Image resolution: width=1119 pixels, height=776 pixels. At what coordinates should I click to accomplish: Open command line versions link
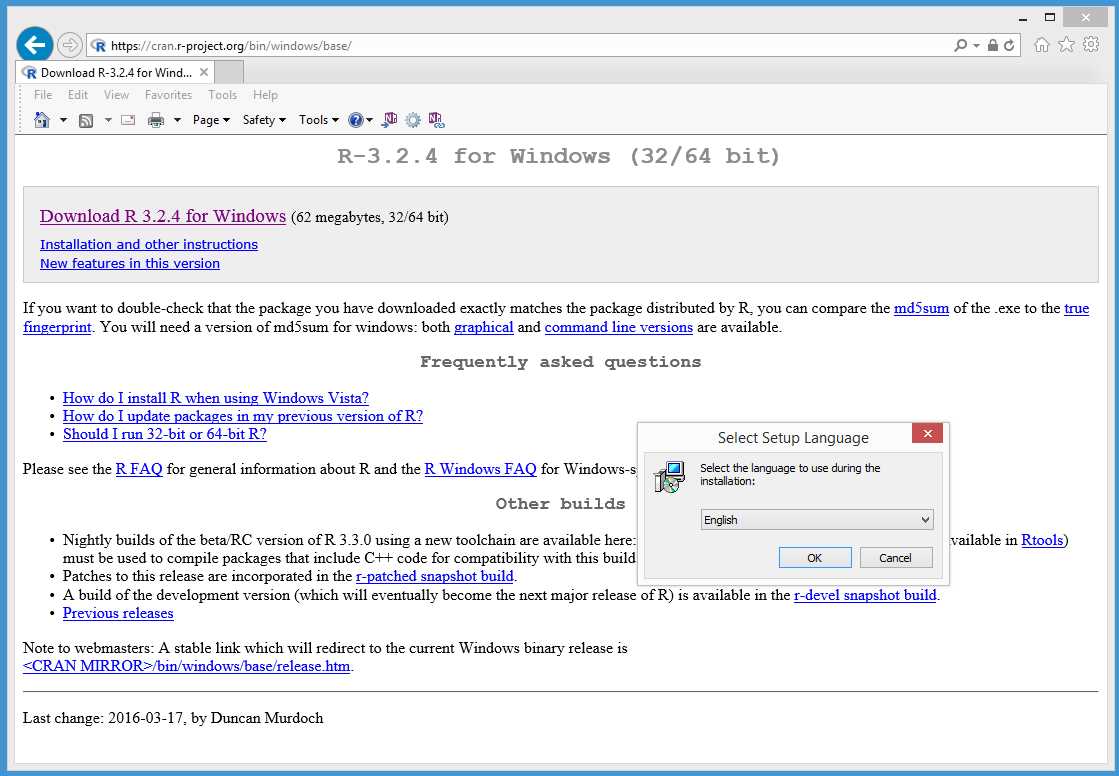point(619,327)
